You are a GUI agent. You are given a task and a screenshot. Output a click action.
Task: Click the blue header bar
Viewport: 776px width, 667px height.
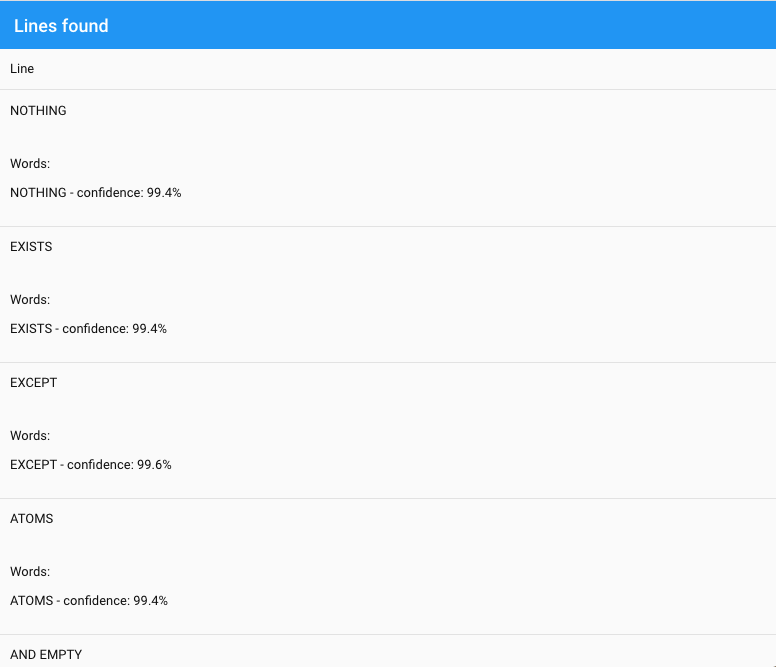click(x=388, y=25)
